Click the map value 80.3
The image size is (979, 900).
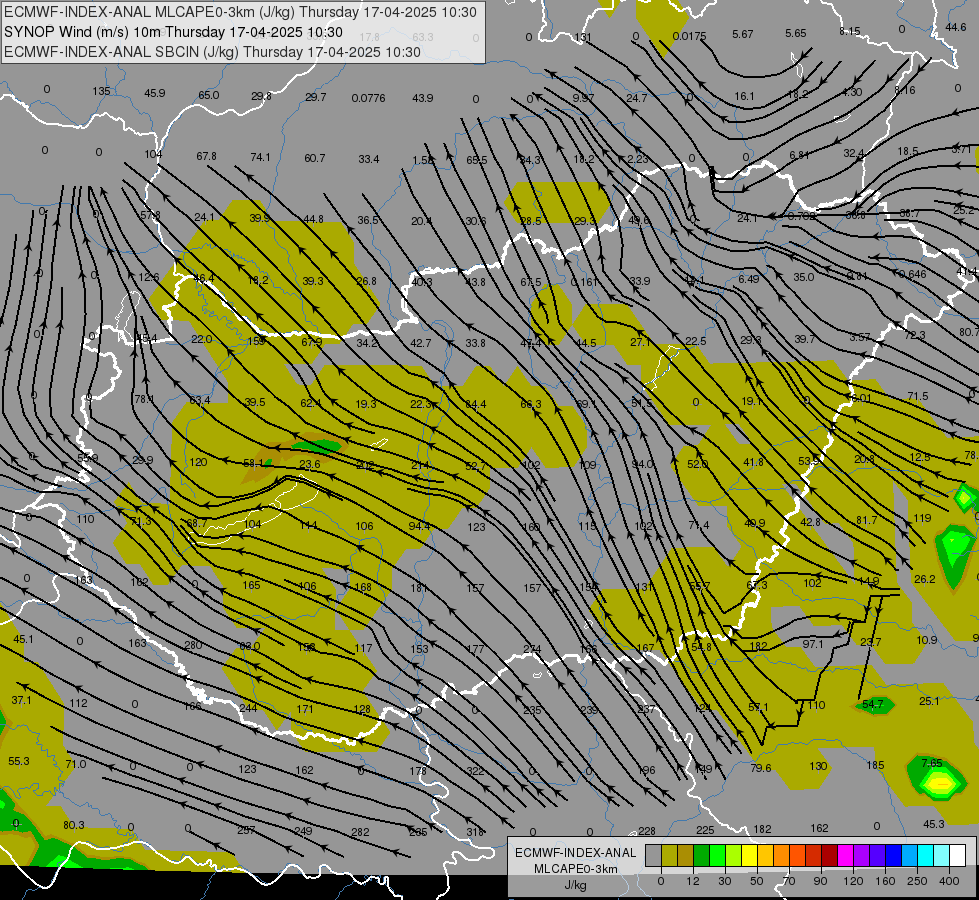click(74, 825)
